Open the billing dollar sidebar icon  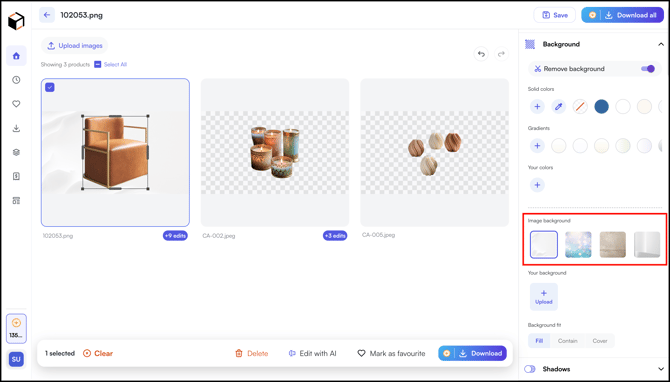click(x=16, y=176)
